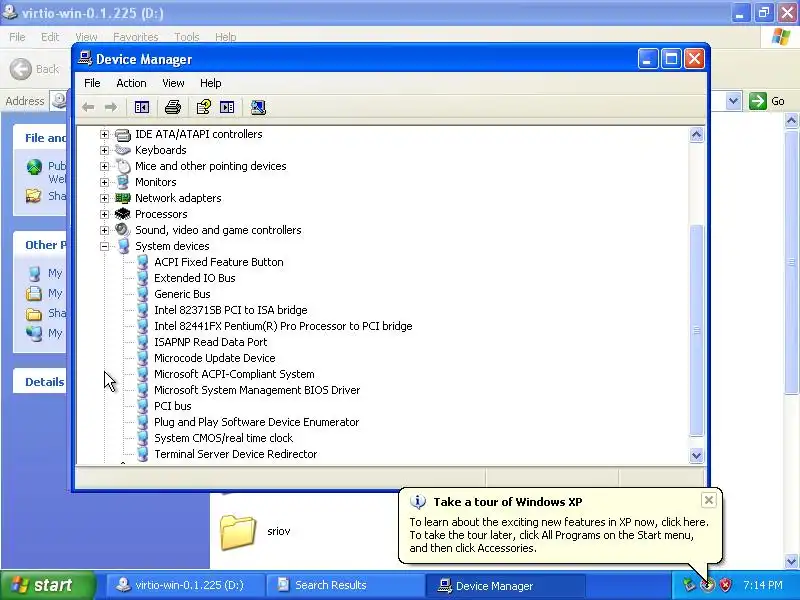Image resolution: width=800 pixels, height=600 pixels.
Task: Select the Network adapters category icon
Action: click(123, 198)
